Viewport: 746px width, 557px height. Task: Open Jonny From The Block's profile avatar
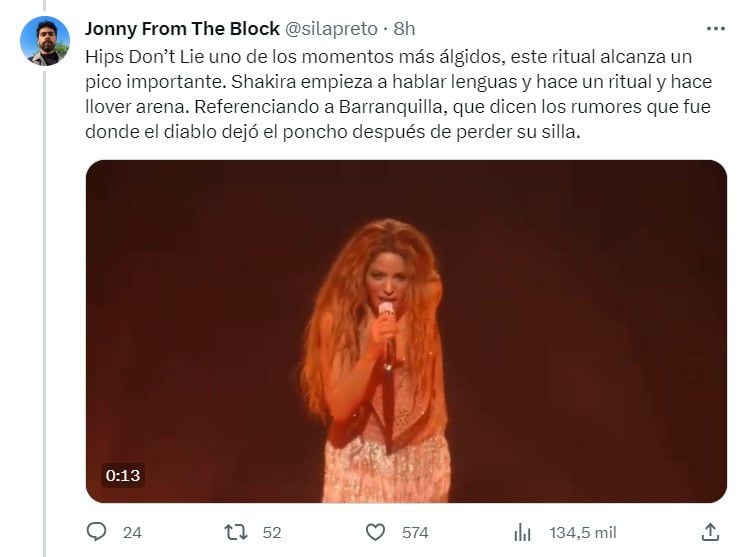click(45, 40)
